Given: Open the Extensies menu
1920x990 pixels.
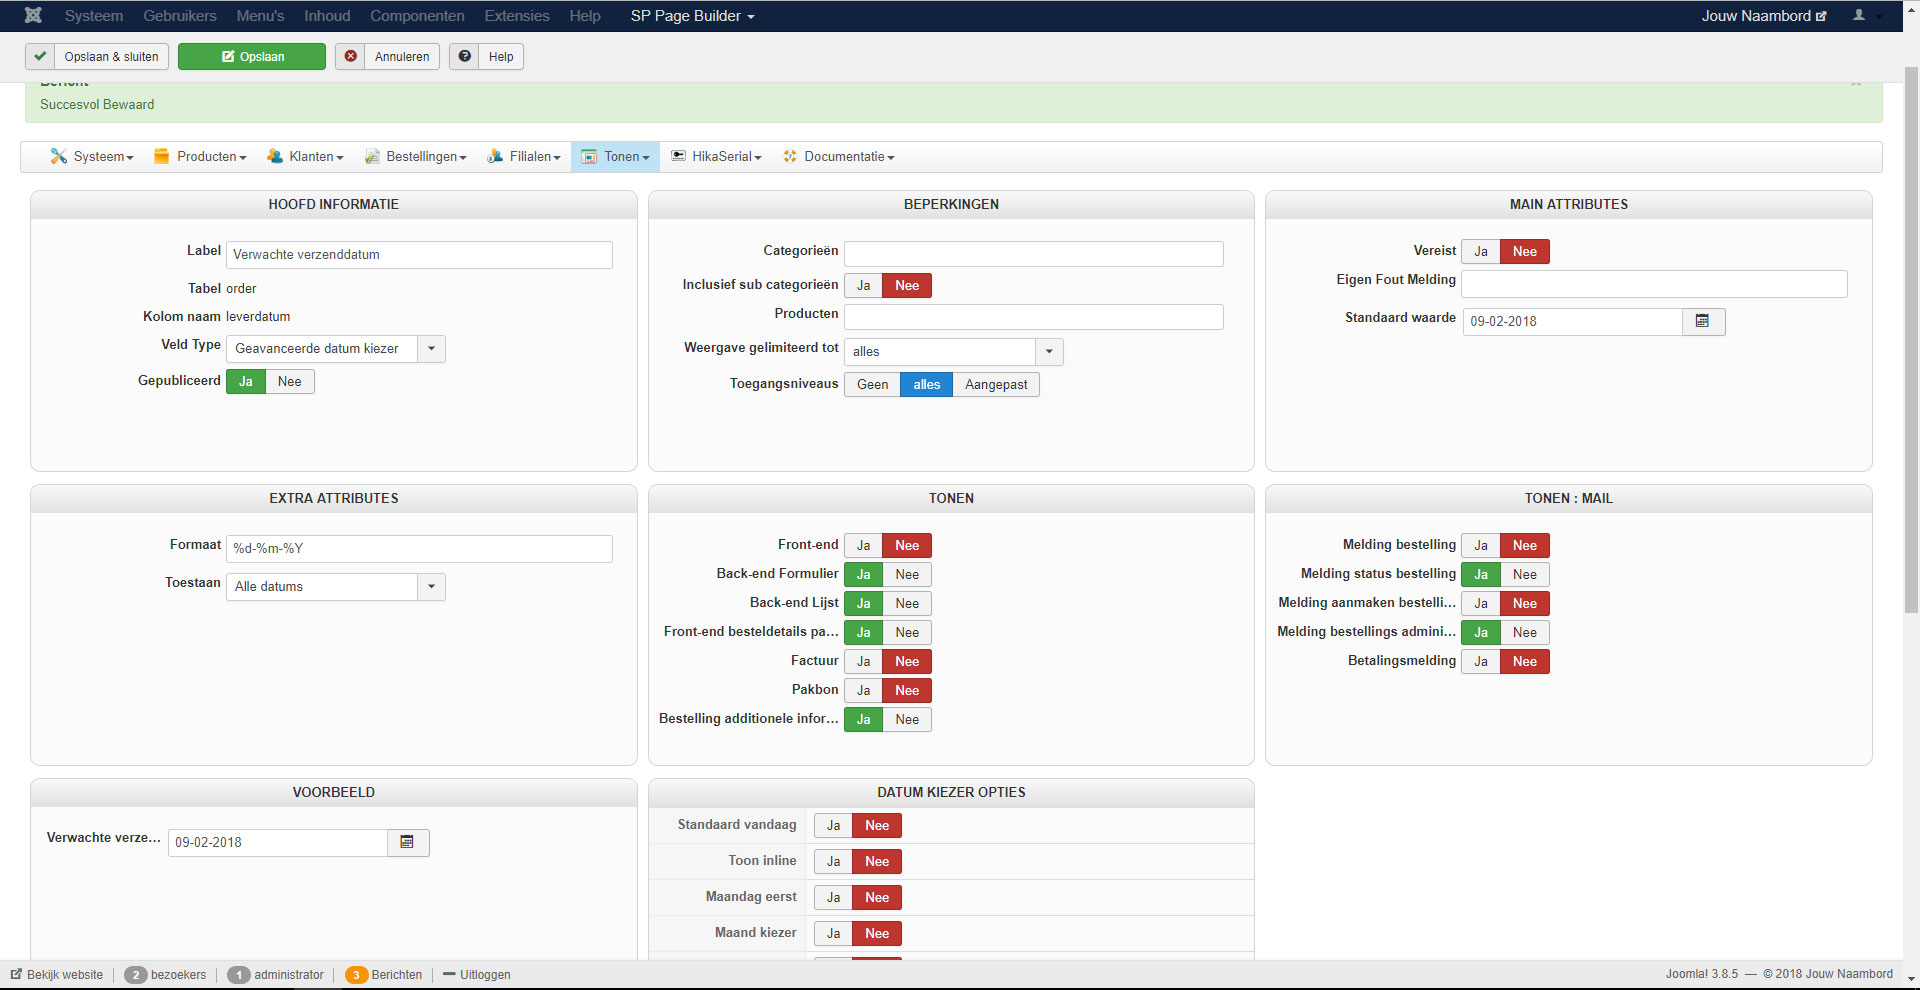Looking at the screenshot, I should pos(517,16).
